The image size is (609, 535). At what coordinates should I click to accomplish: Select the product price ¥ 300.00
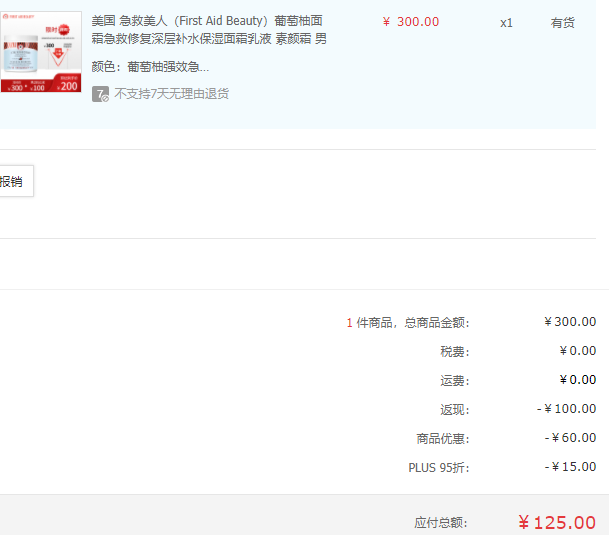411,22
